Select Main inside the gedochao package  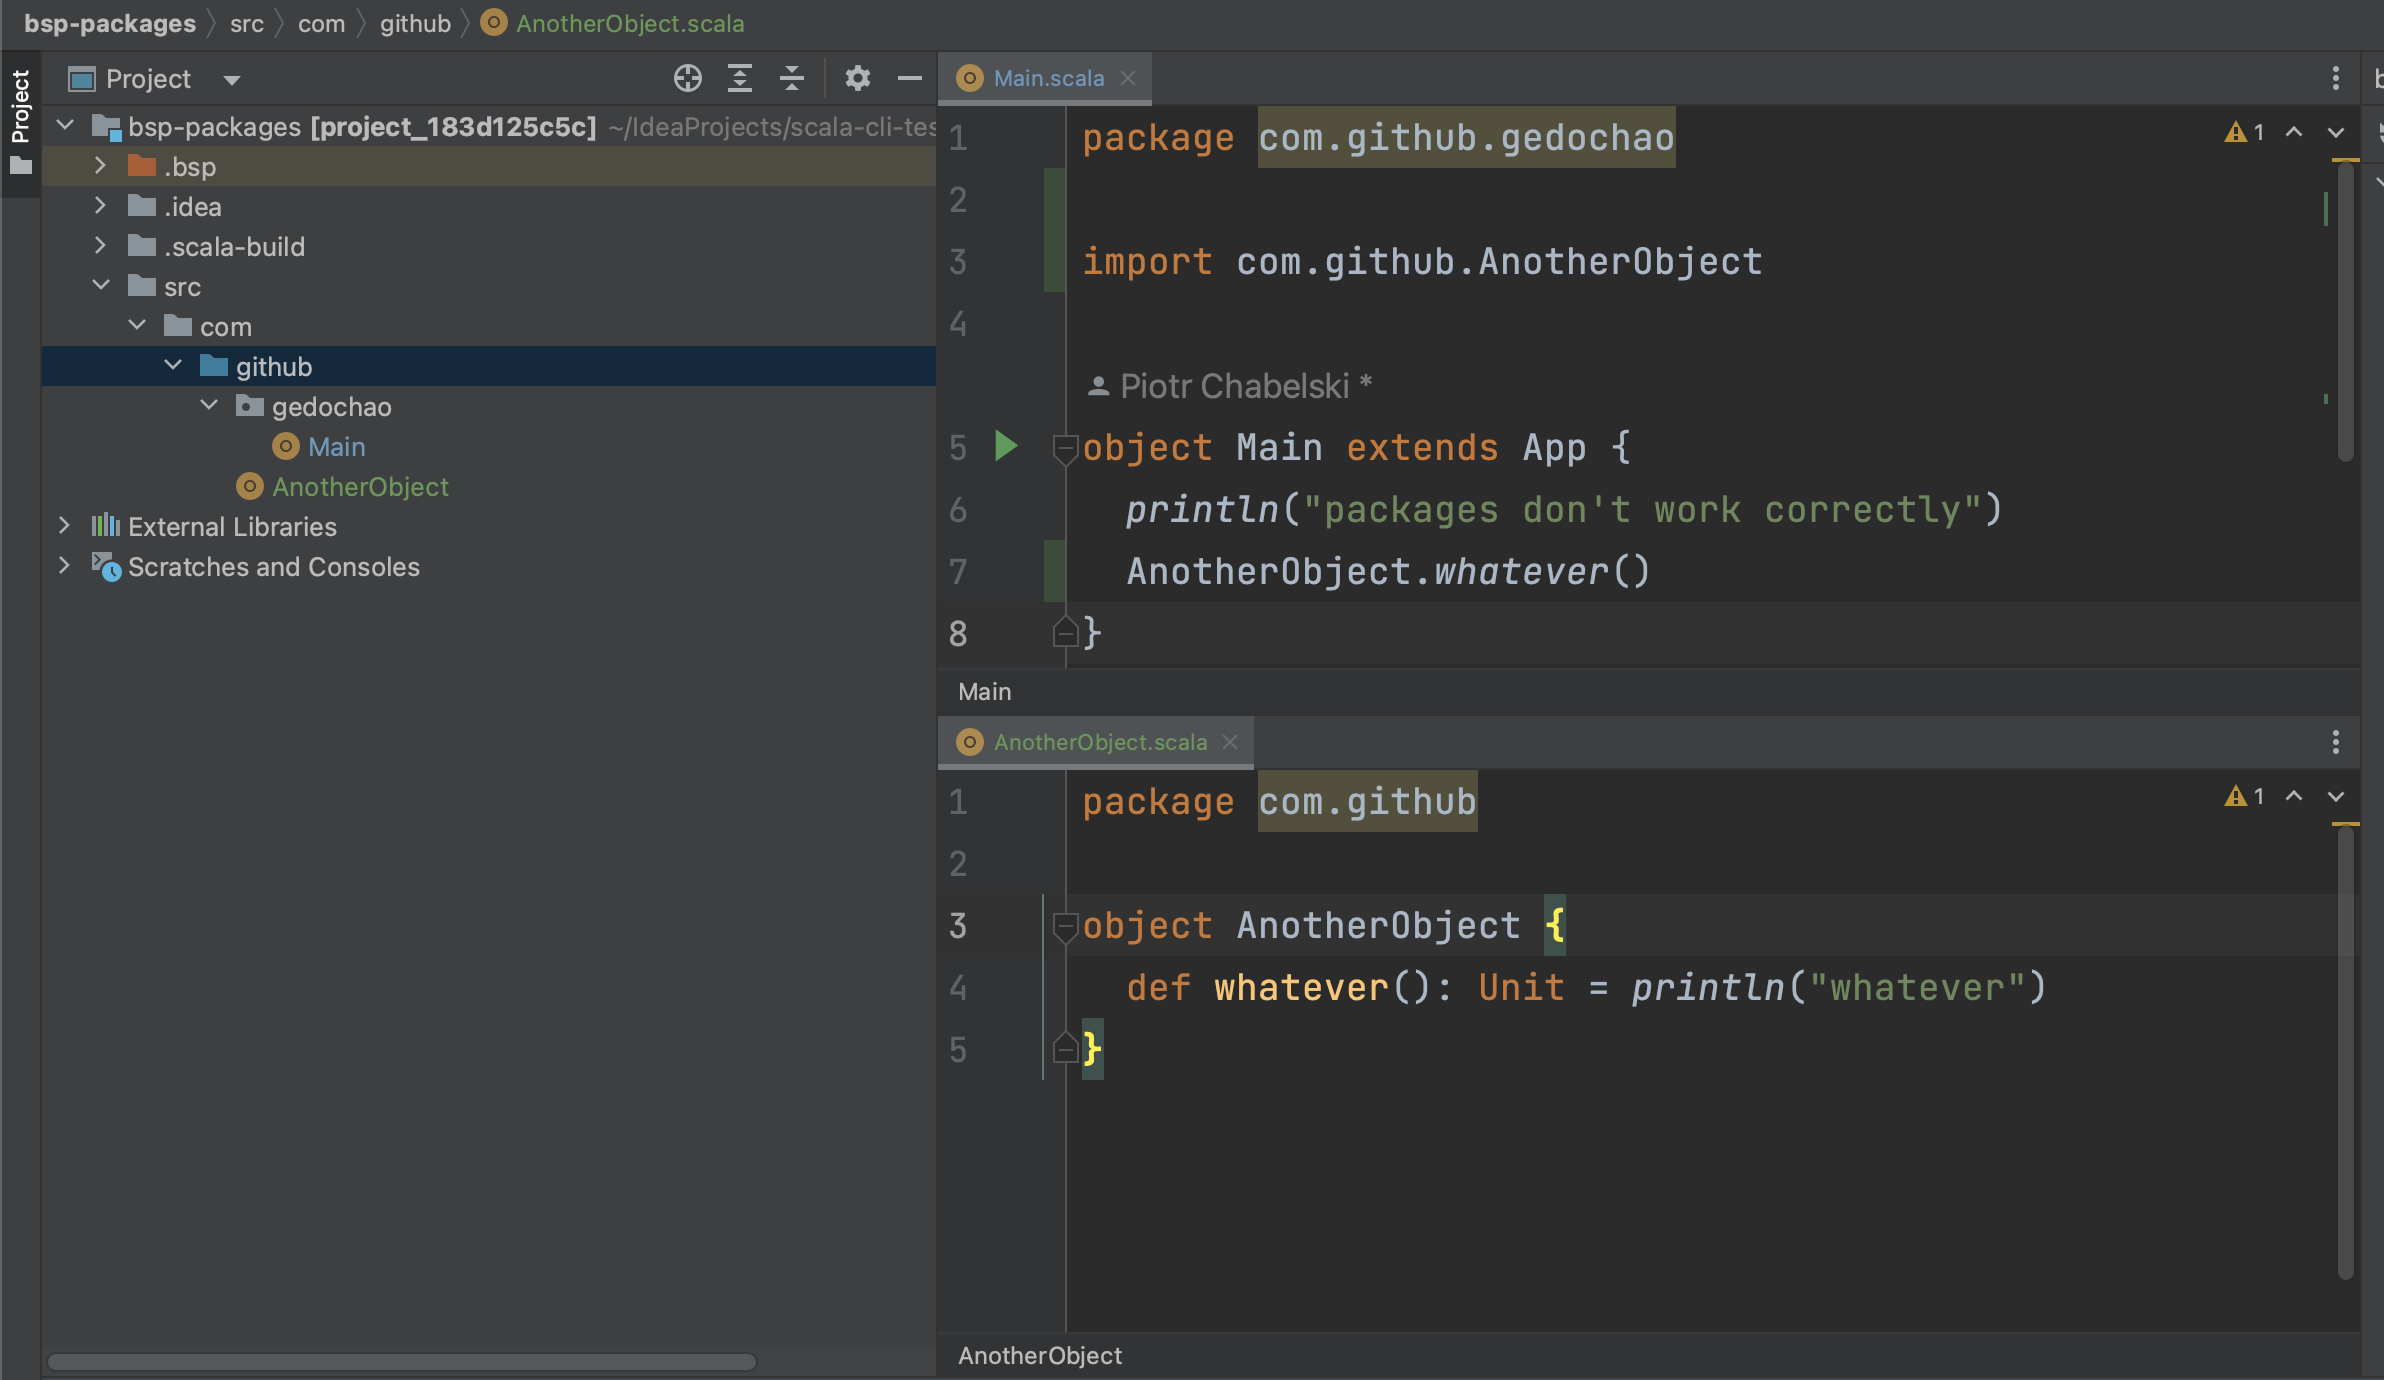(x=338, y=446)
